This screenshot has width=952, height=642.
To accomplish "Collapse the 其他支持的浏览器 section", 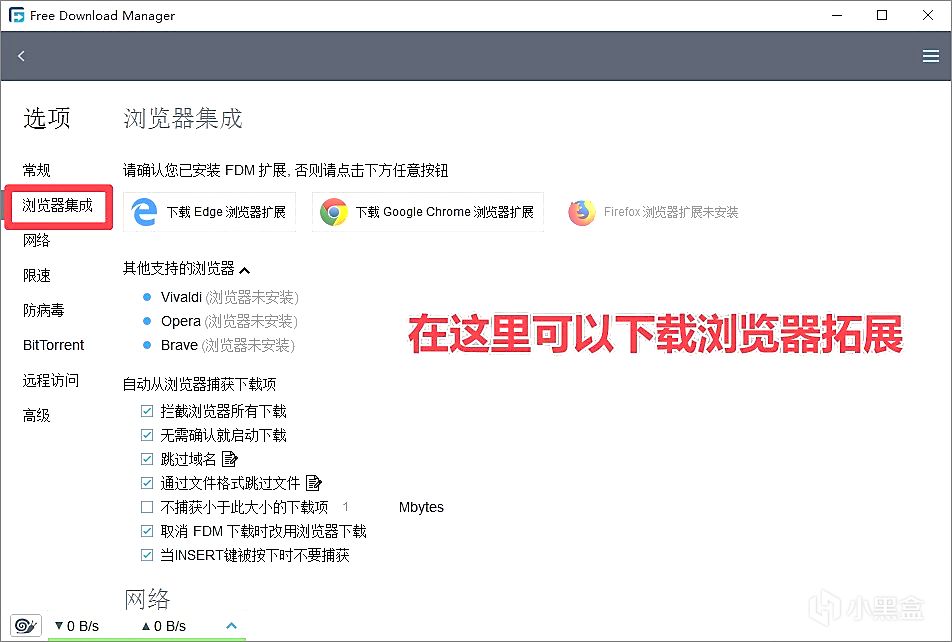I will 245,270.
